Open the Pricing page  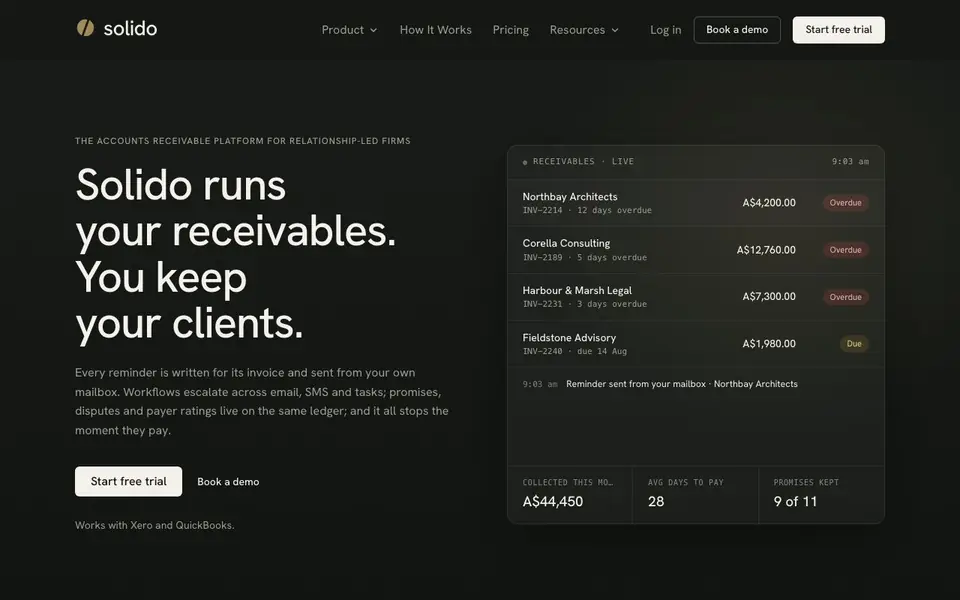[511, 30]
